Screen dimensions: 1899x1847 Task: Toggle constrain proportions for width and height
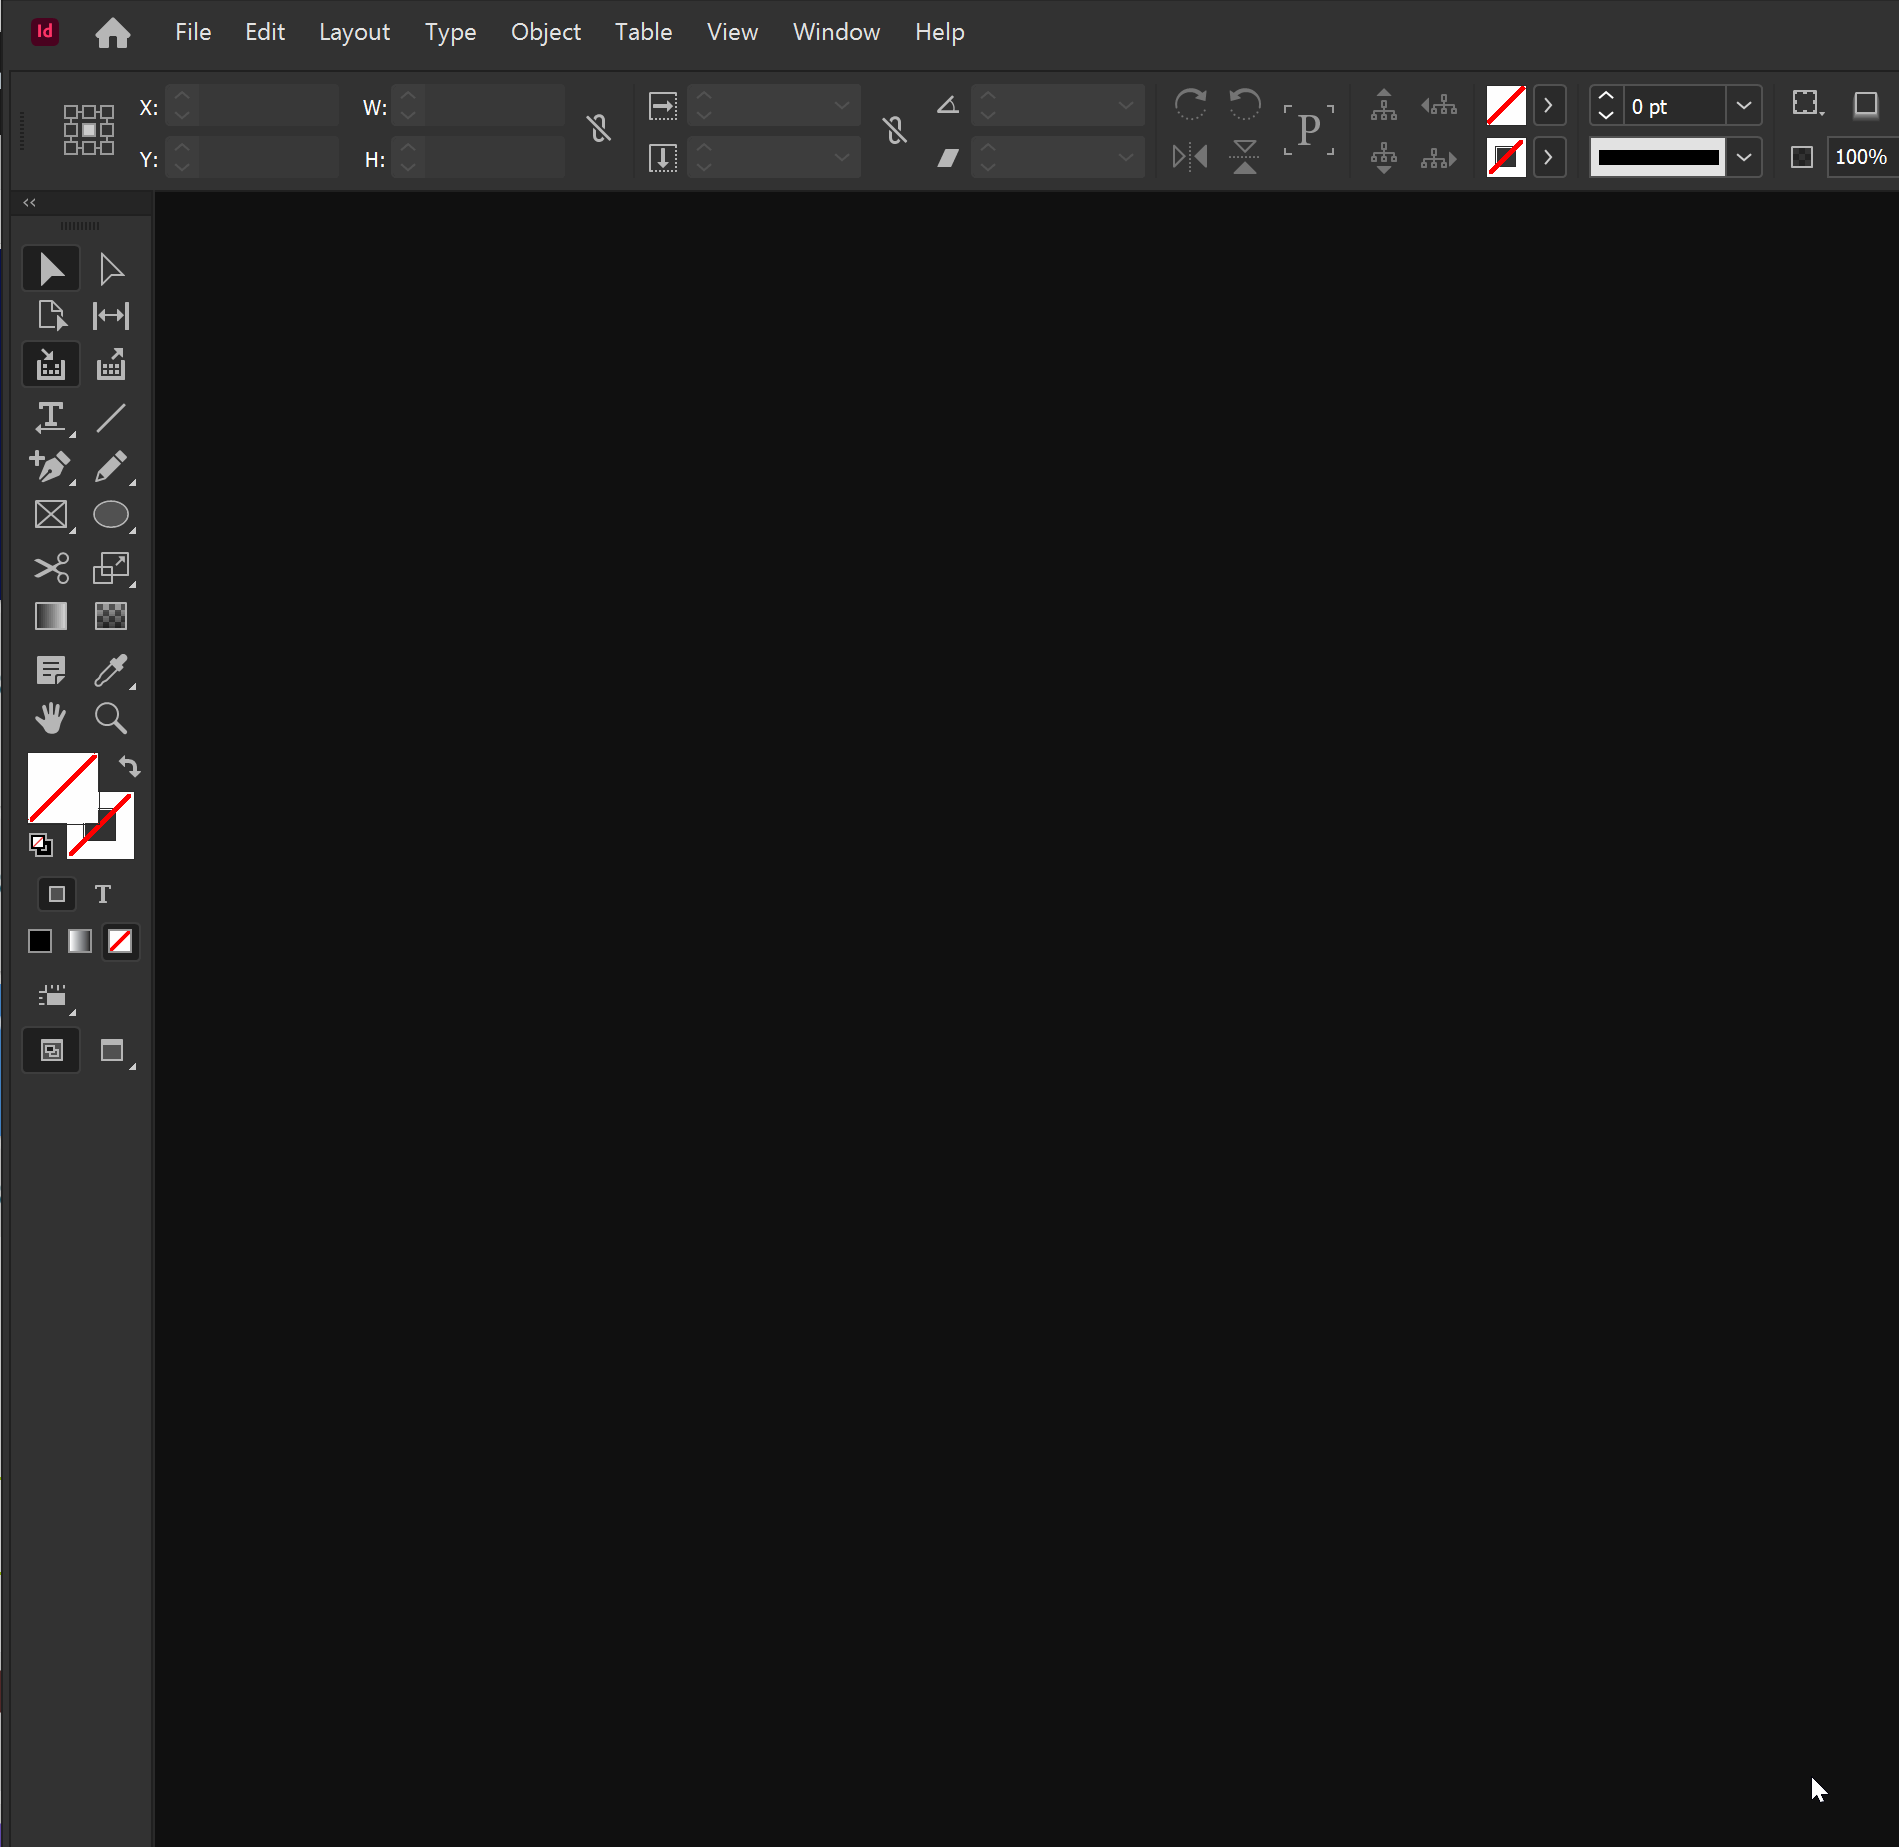coord(599,128)
